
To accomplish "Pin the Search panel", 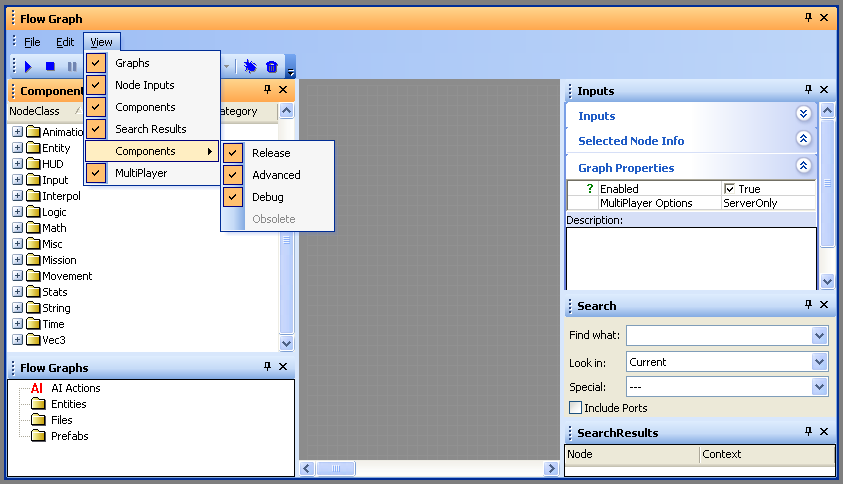I will pos(808,304).
